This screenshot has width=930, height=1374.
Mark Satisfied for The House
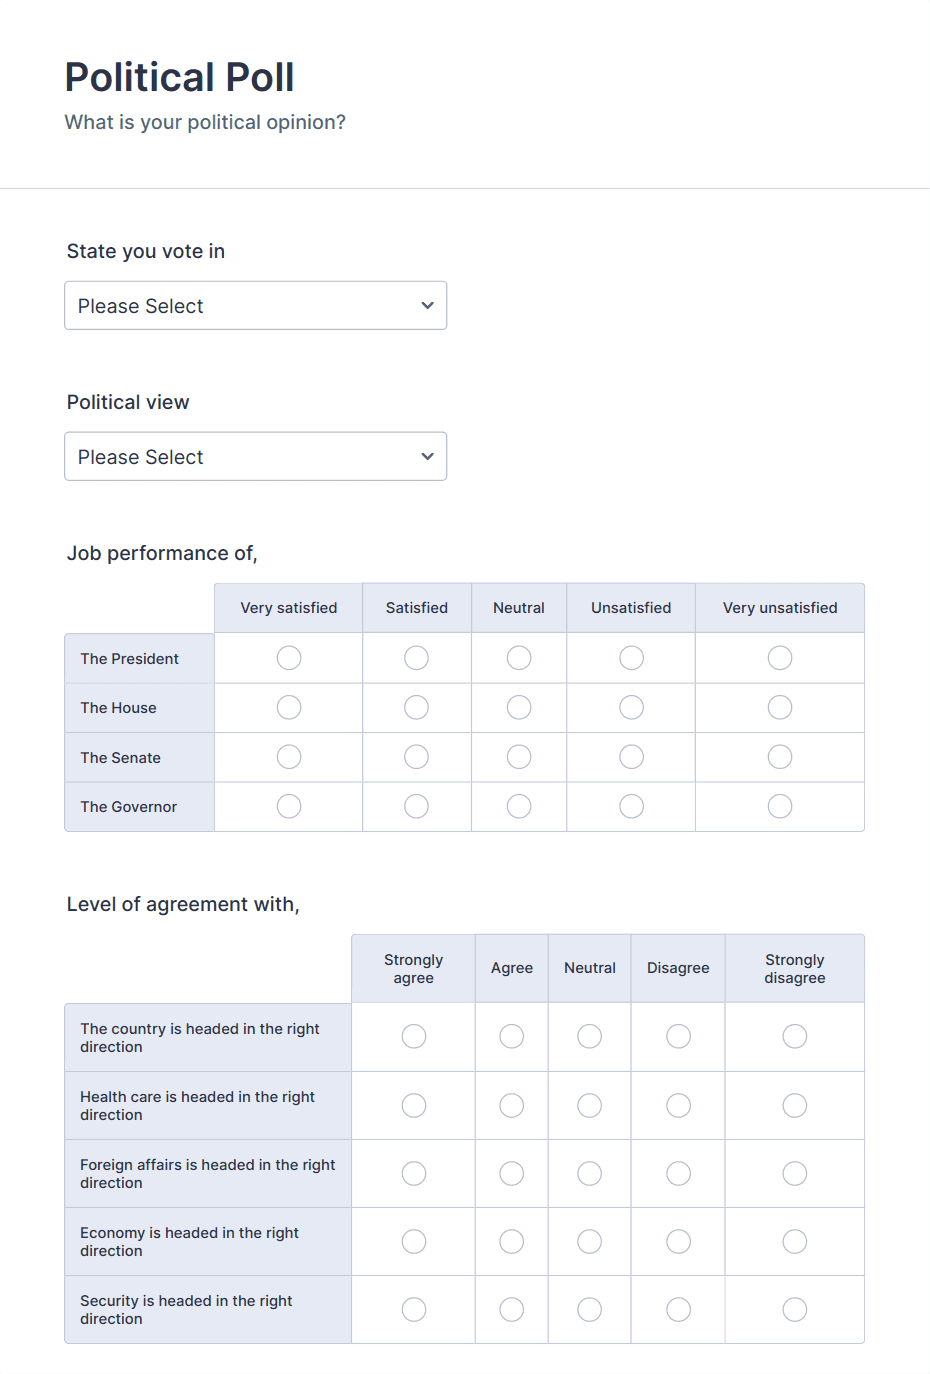point(416,707)
